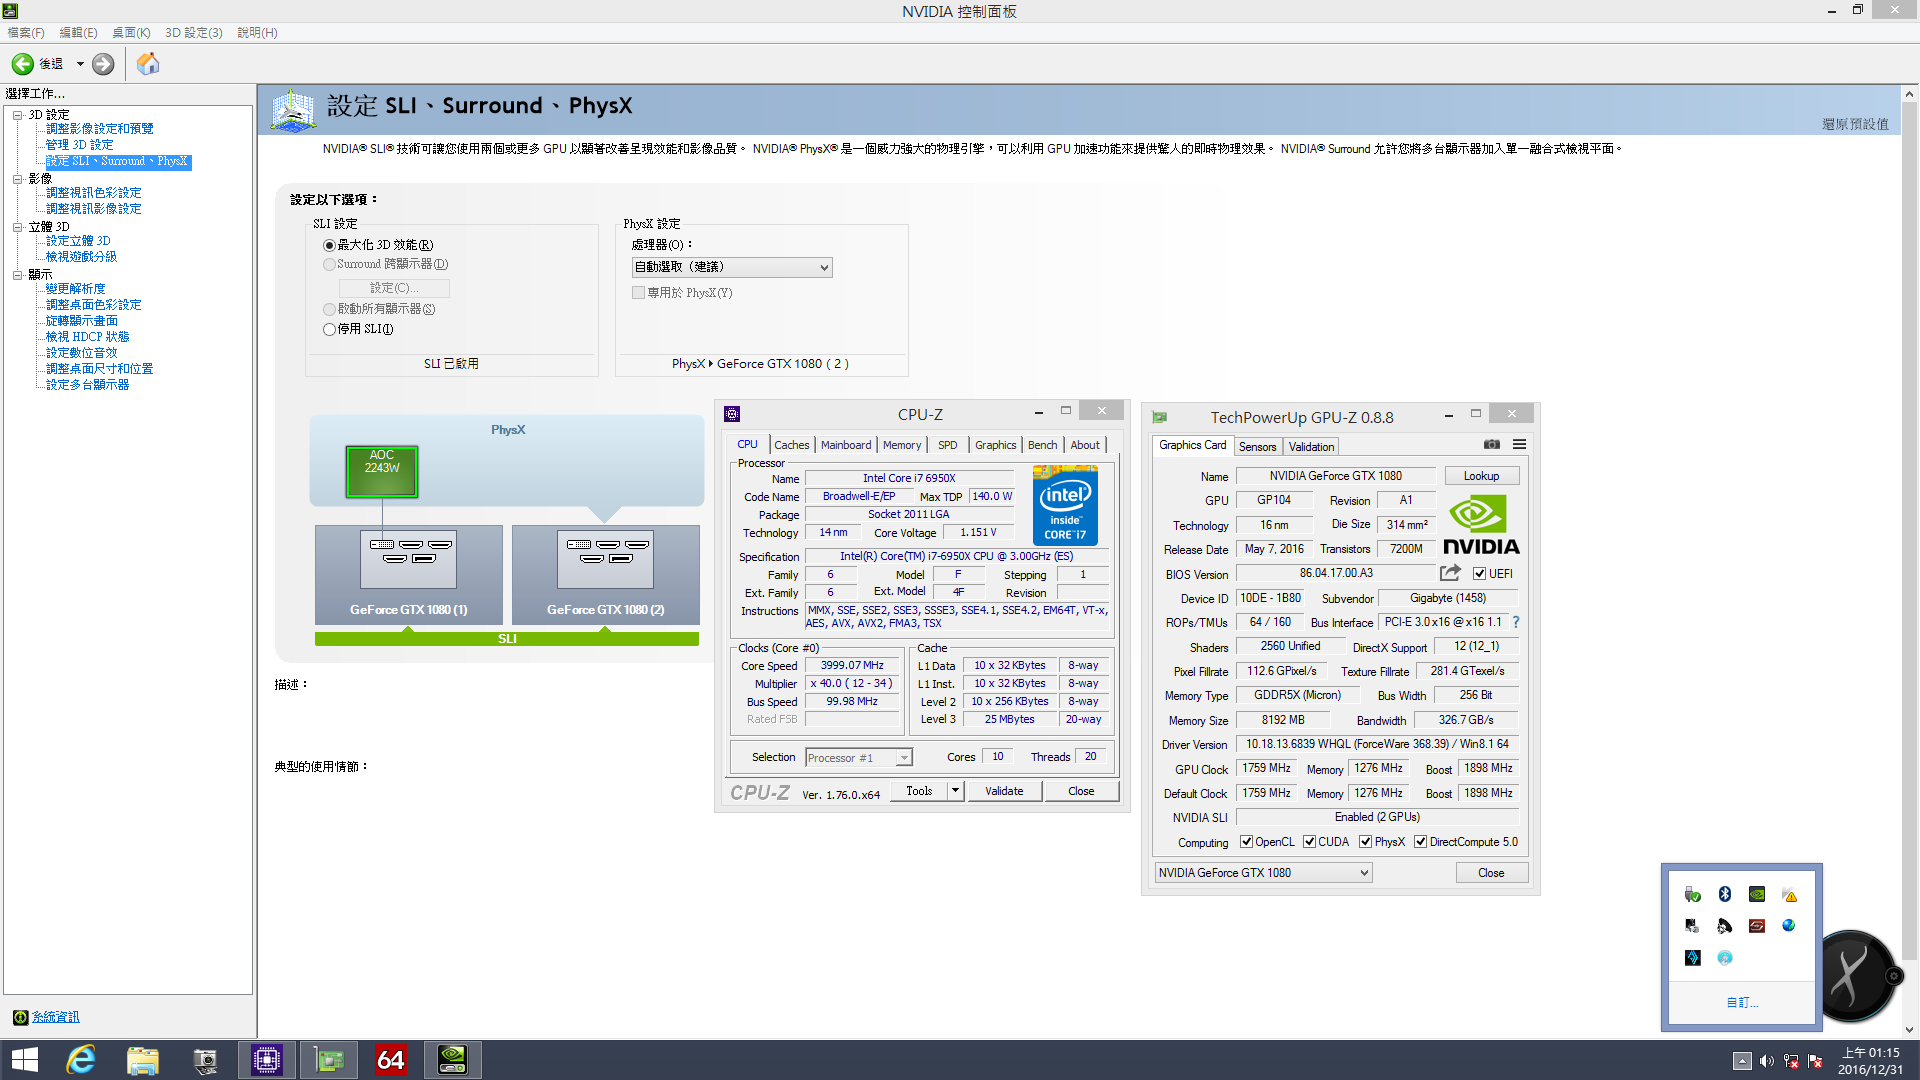Select 啟動所有顯示器 radio option
Screen dimensions: 1920x1080
tap(329, 309)
